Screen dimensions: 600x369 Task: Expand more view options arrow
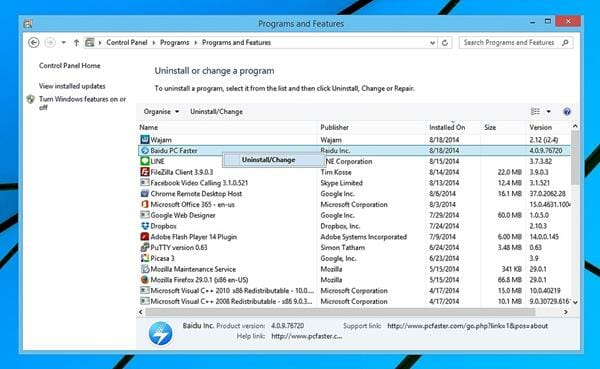coord(549,111)
